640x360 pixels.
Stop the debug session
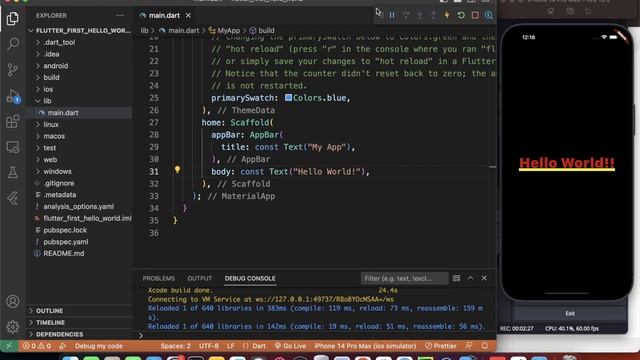475,15
